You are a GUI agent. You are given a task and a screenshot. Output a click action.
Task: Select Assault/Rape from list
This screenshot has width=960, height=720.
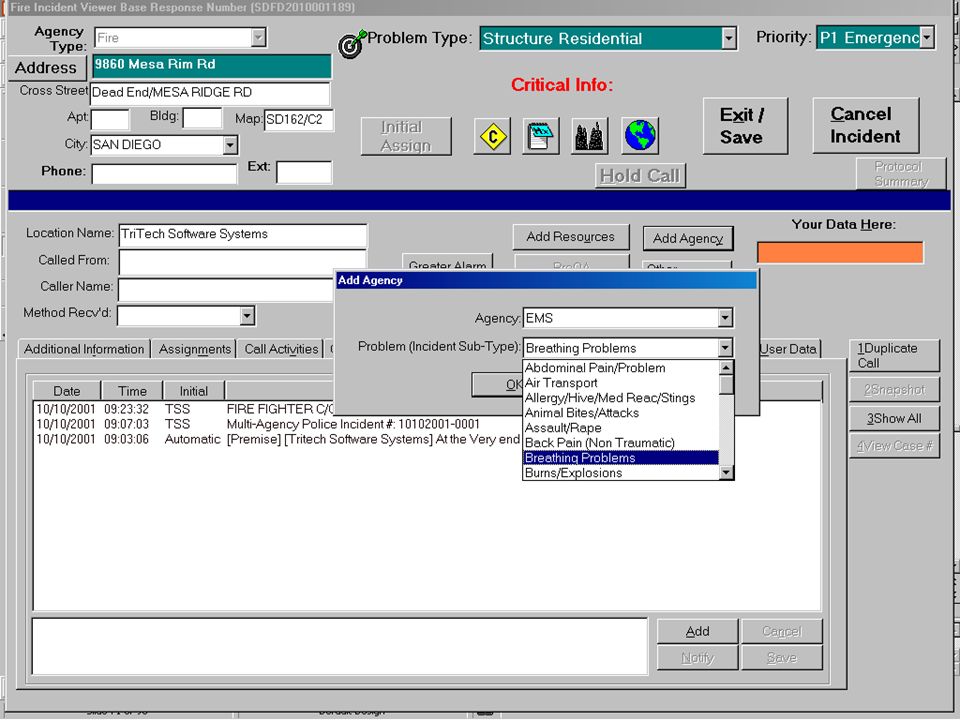620,428
